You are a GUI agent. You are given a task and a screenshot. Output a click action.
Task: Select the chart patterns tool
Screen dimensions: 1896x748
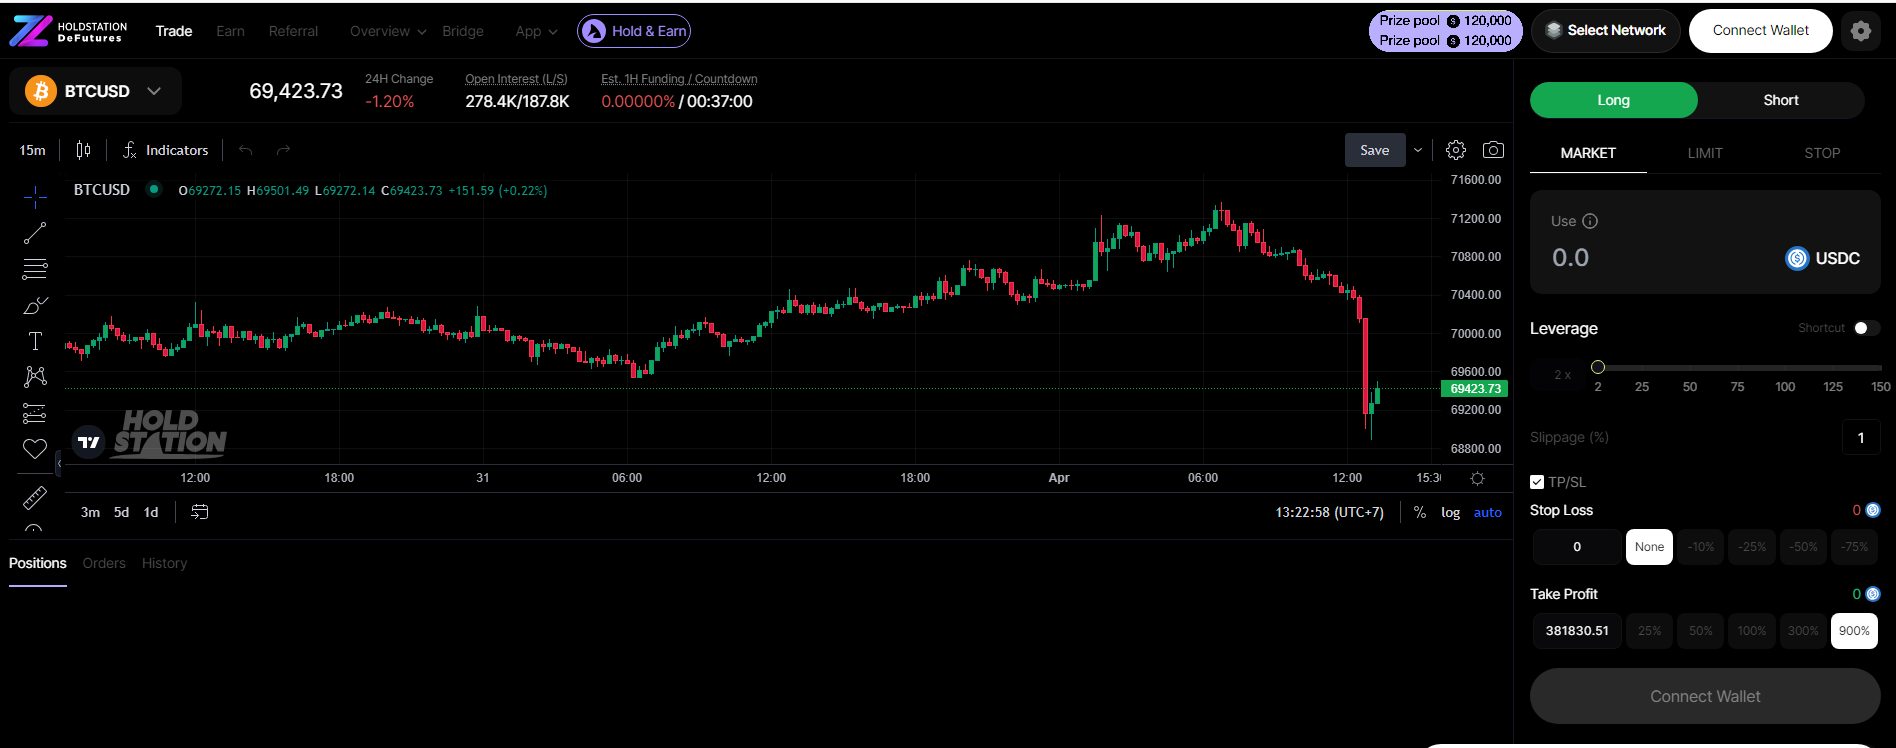pyautogui.click(x=35, y=377)
